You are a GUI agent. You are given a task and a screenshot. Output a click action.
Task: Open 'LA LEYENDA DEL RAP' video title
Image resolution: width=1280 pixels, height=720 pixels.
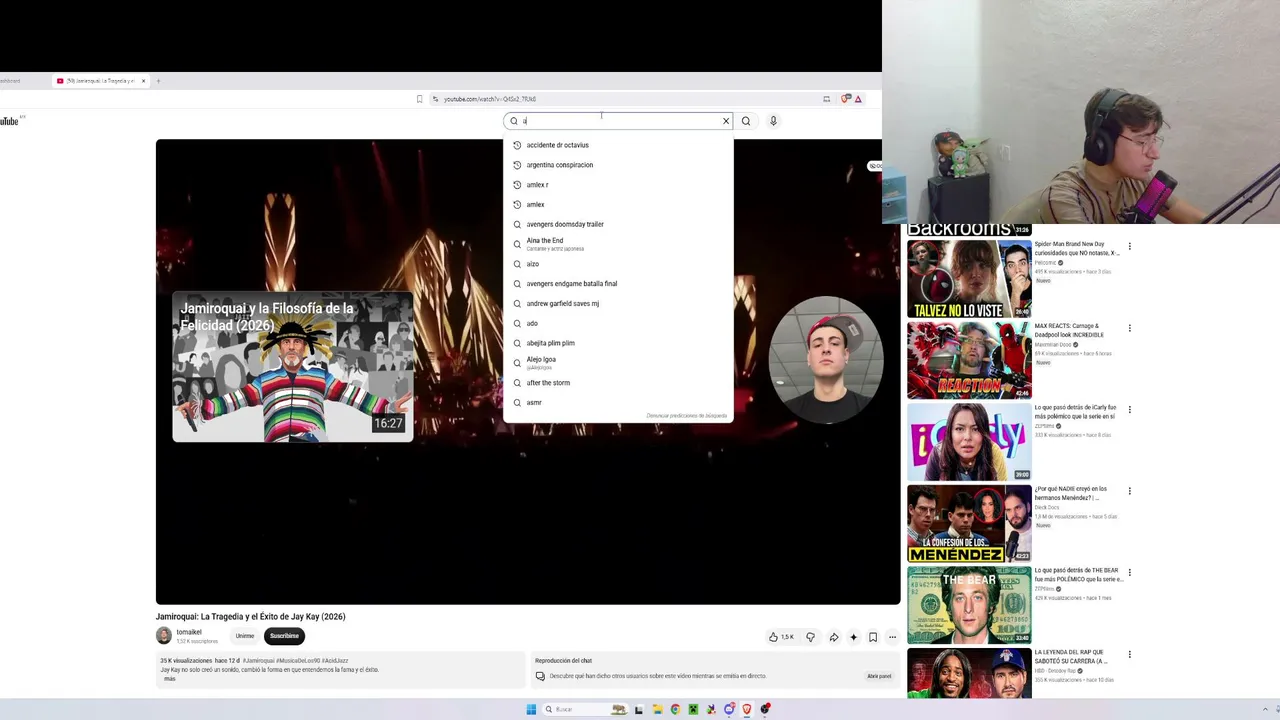(x=1071, y=657)
